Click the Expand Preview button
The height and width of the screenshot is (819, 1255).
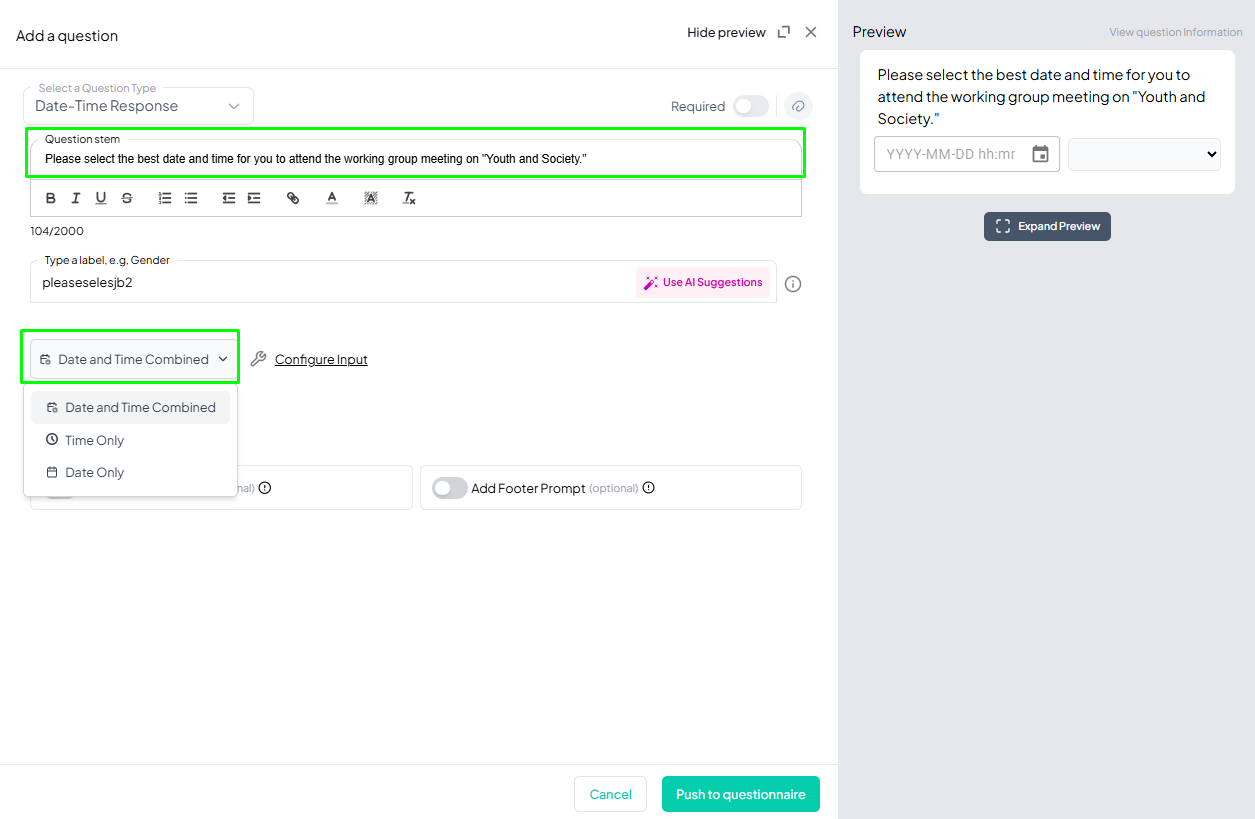pyautogui.click(x=1047, y=226)
